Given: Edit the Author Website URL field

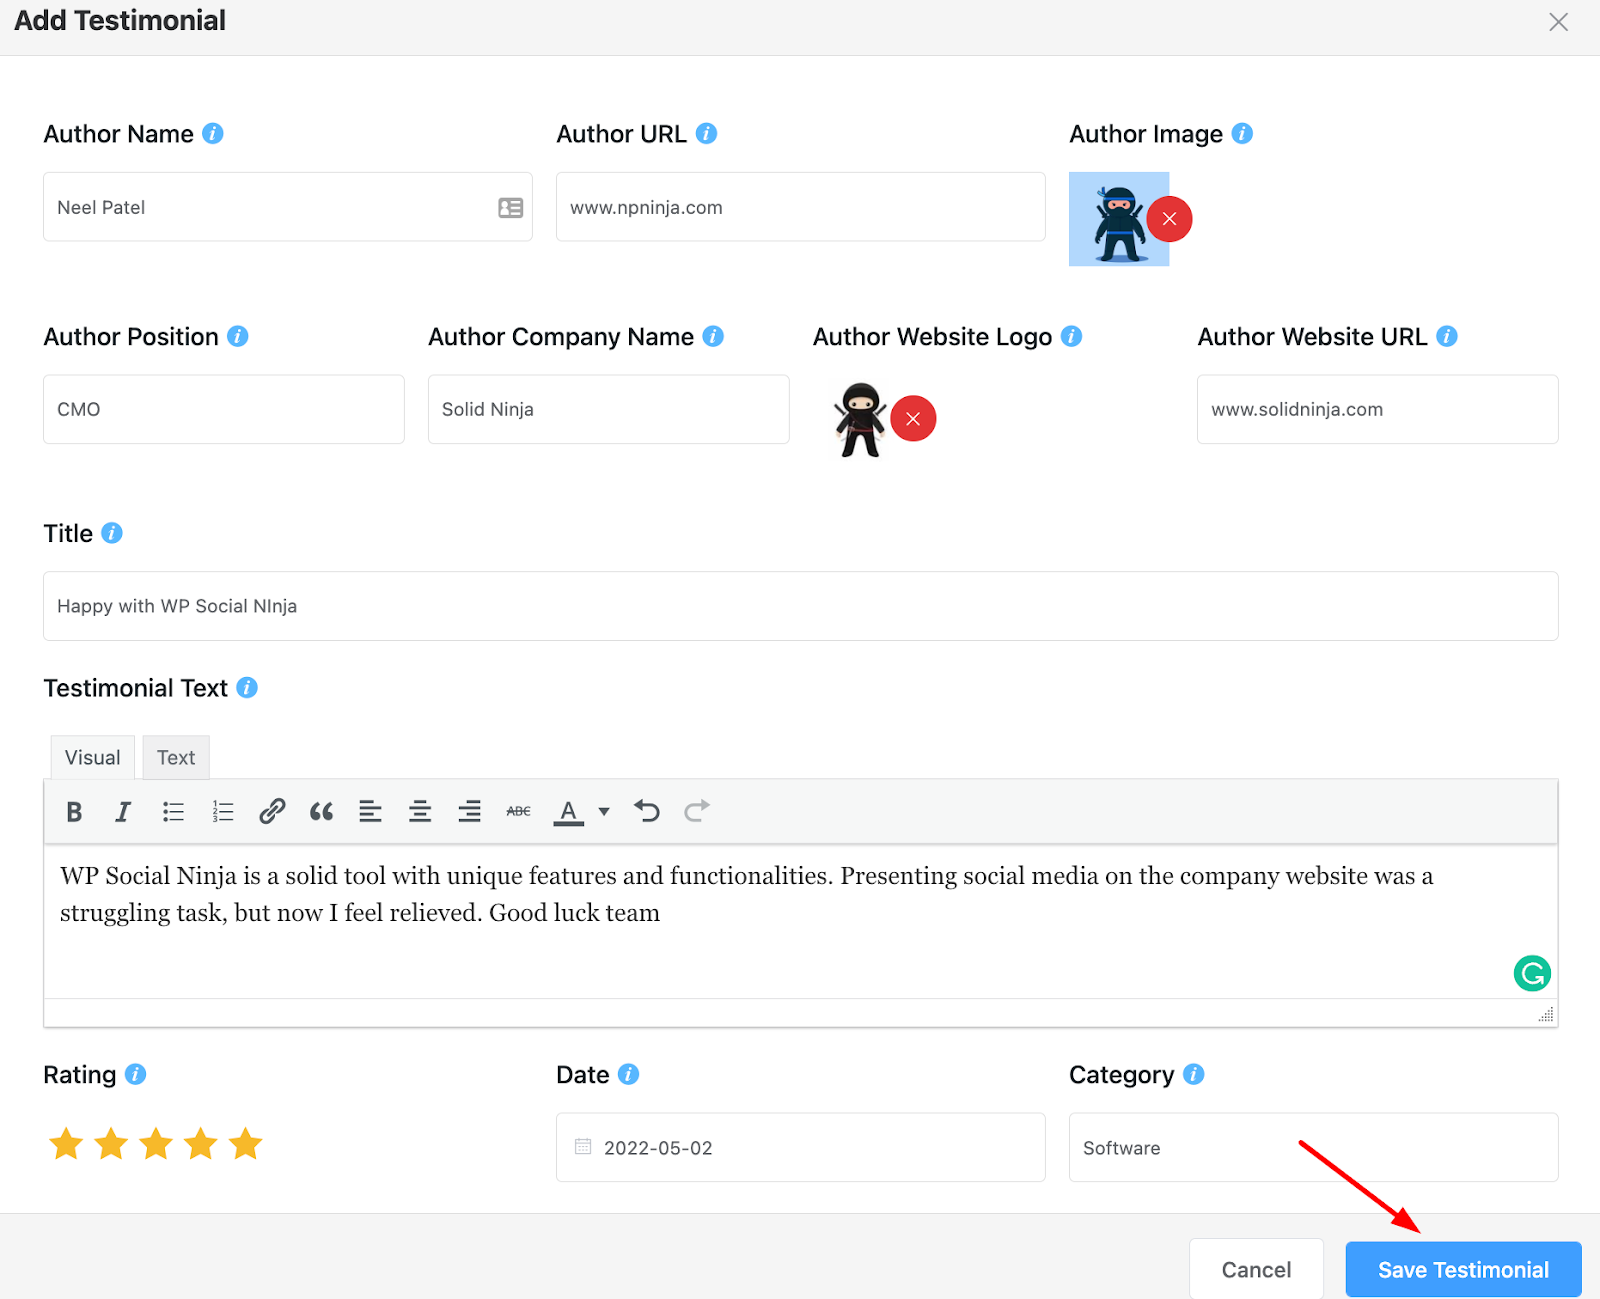Looking at the screenshot, I should pyautogui.click(x=1378, y=409).
